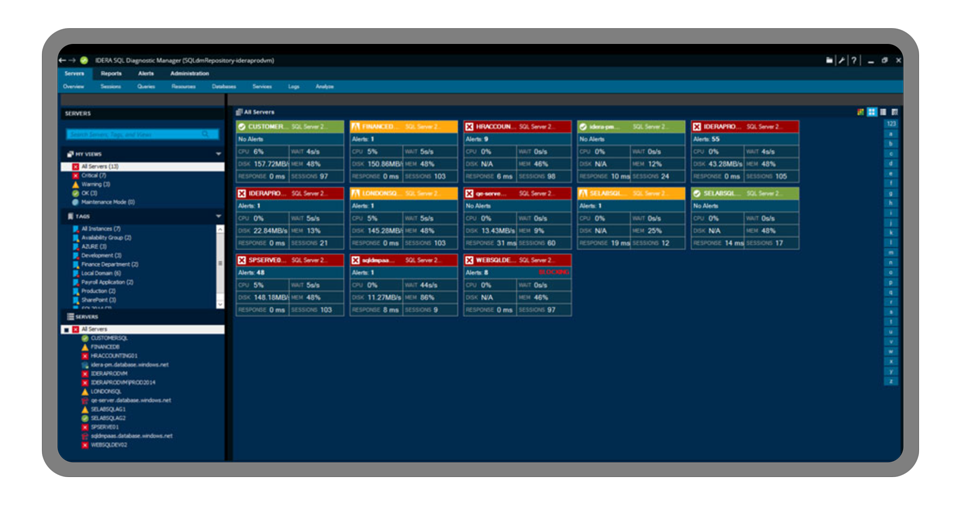Click the help question mark icon
Screen dimensions: 960x510
pos(854,60)
